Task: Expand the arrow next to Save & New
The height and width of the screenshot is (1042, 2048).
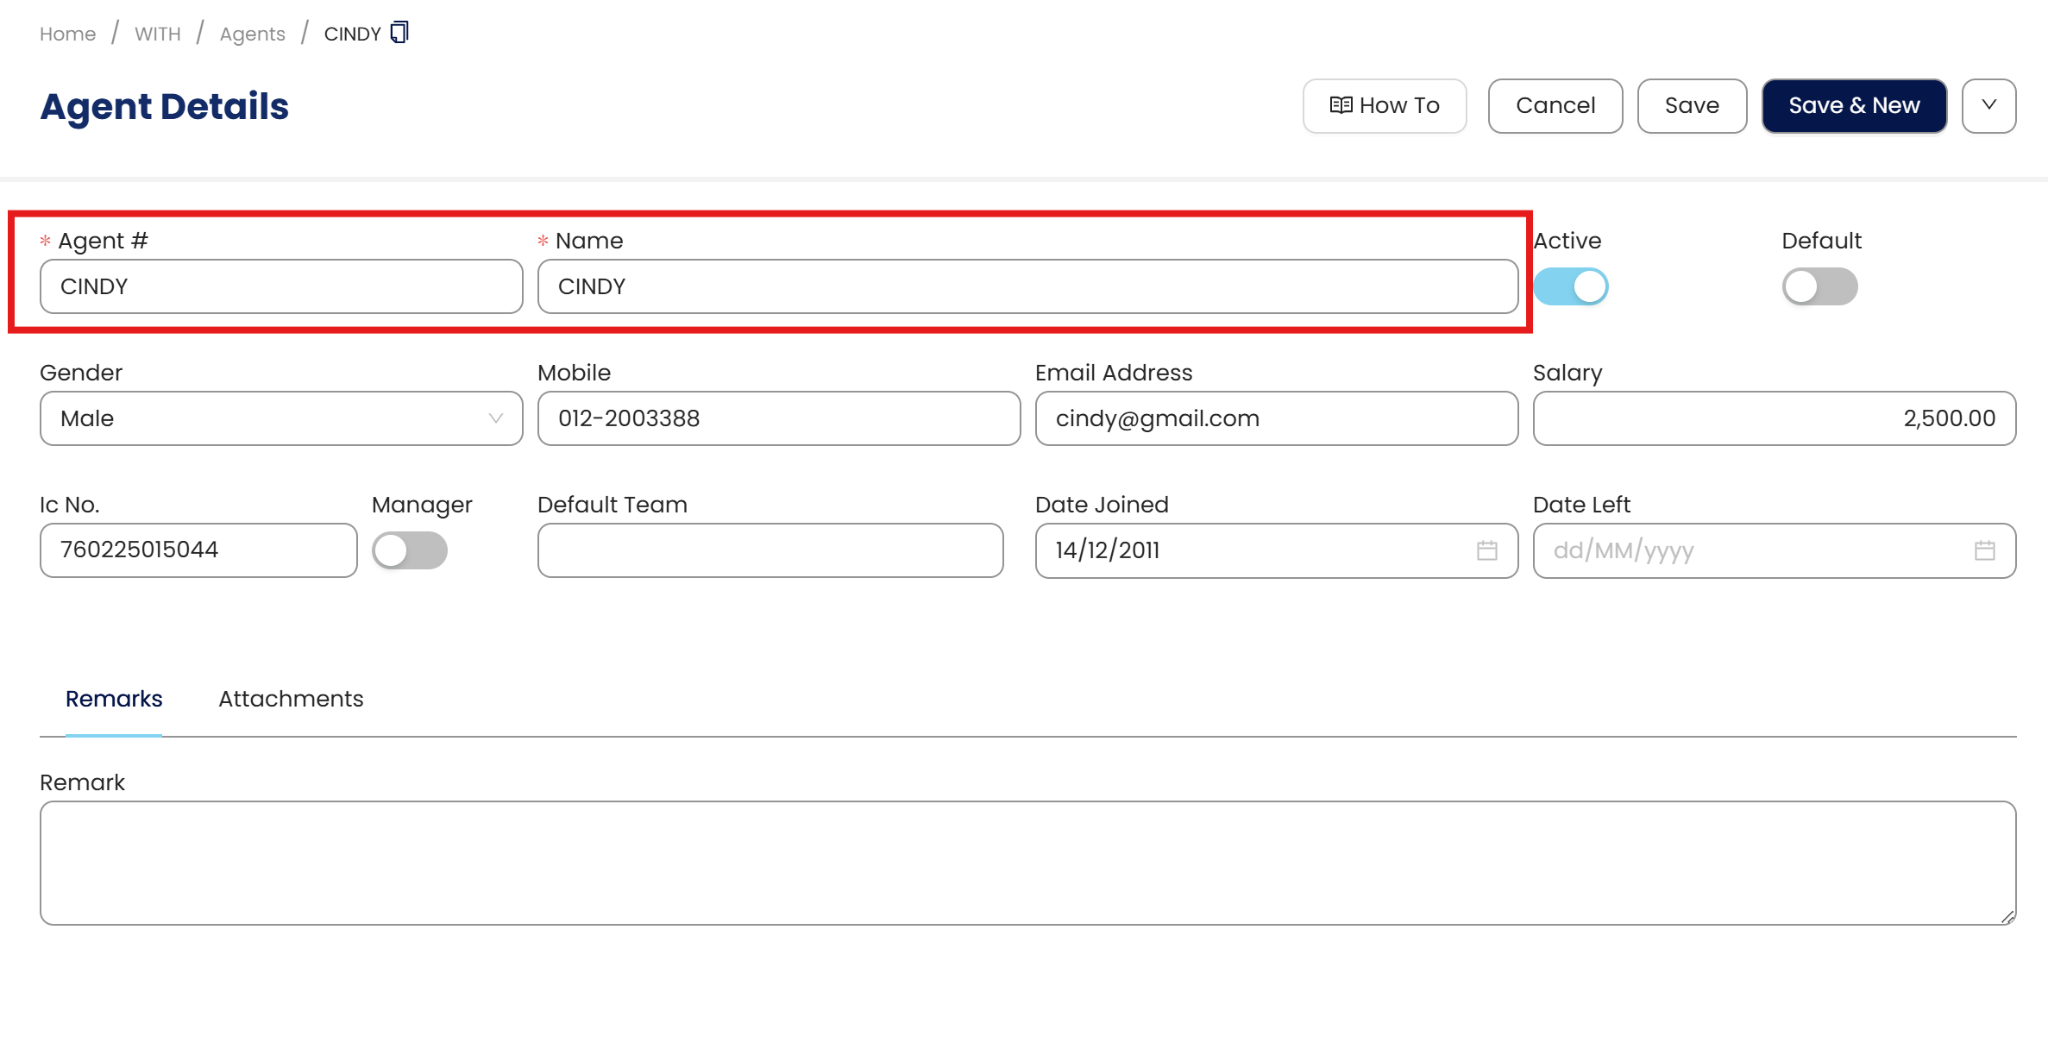Action: (1988, 106)
